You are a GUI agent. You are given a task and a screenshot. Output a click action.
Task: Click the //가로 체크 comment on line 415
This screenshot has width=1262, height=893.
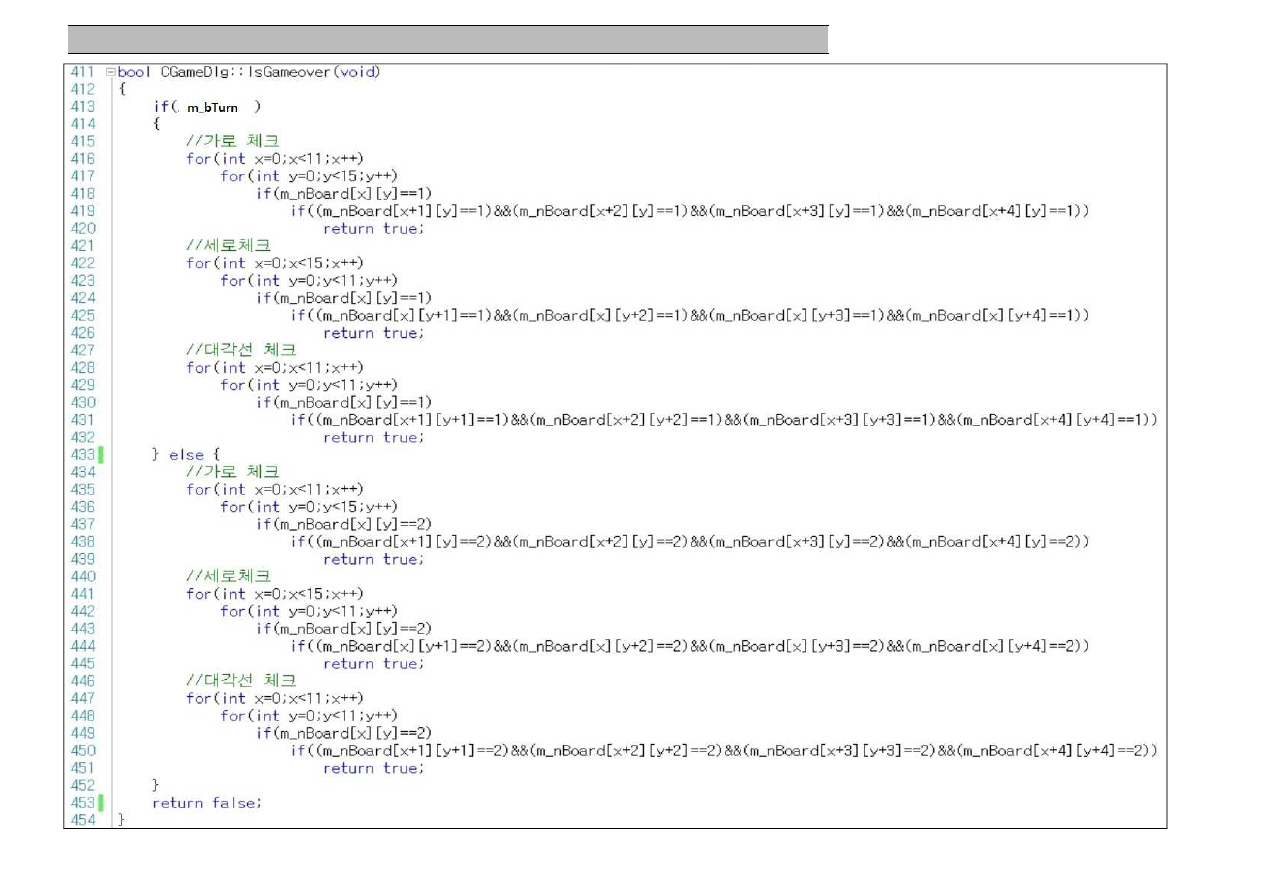233,141
